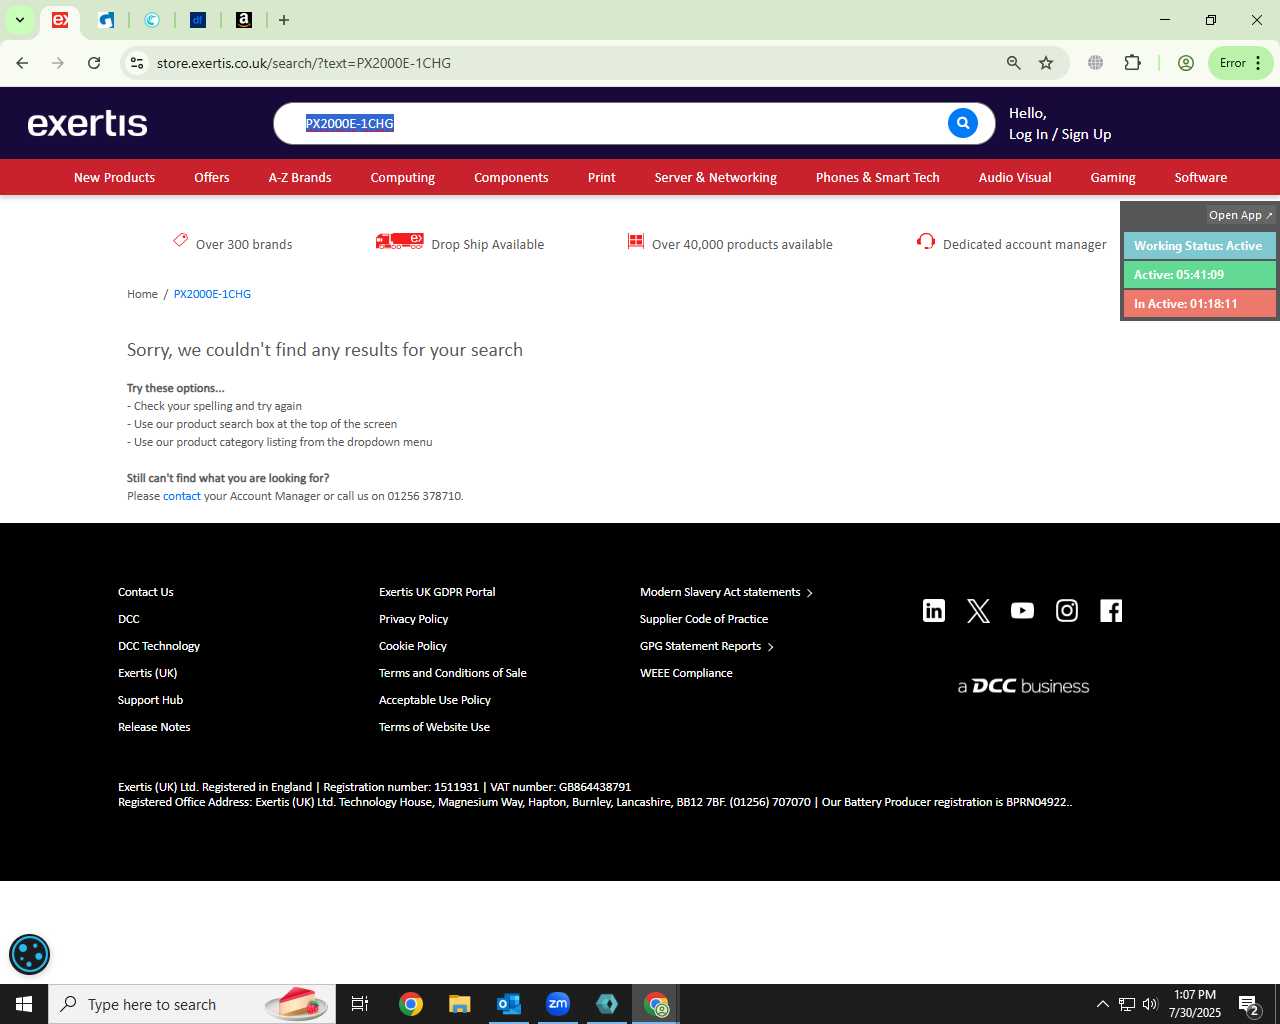Open the Exertis UK GDPR Portal link
The image size is (1280, 1024).
click(437, 592)
